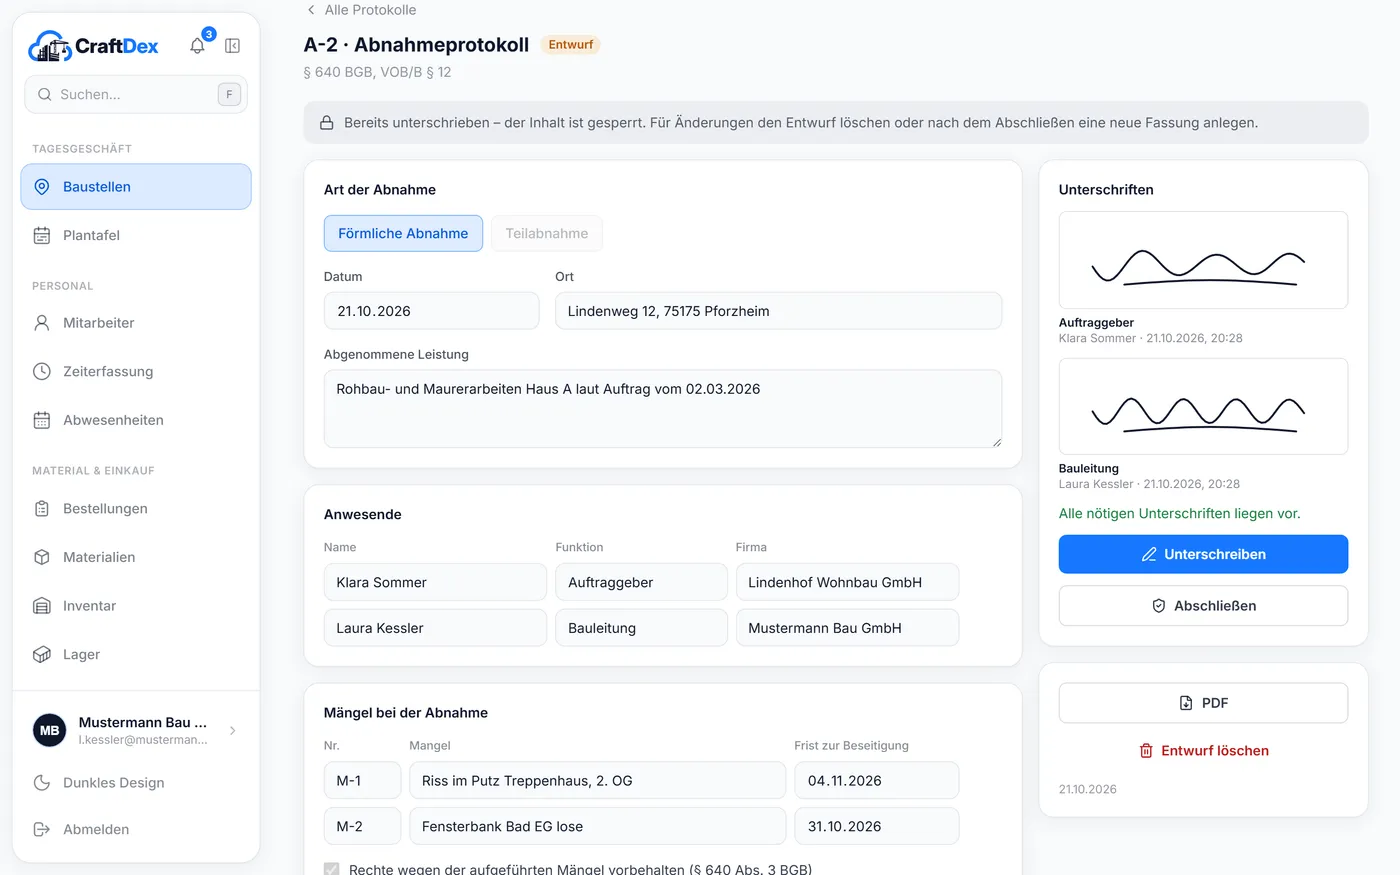This screenshot has width=1400, height=875.
Task: Click the Abschließen button
Action: [x=1203, y=606]
